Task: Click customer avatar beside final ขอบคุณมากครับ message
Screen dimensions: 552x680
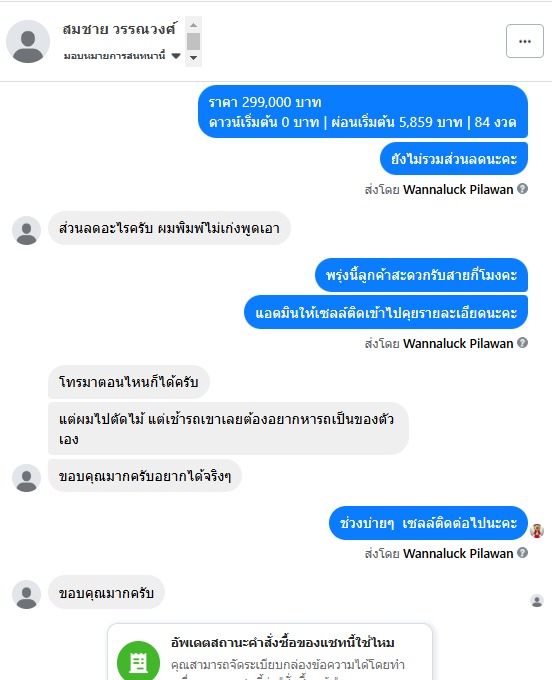Action: [x=26, y=595]
